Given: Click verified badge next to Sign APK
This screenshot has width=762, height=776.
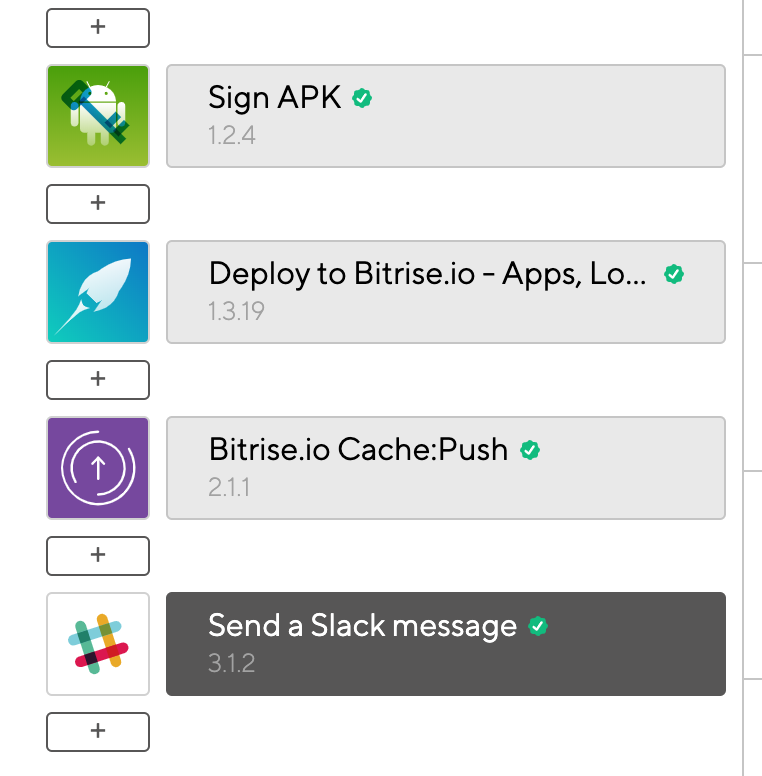Looking at the screenshot, I should (362, 97).
